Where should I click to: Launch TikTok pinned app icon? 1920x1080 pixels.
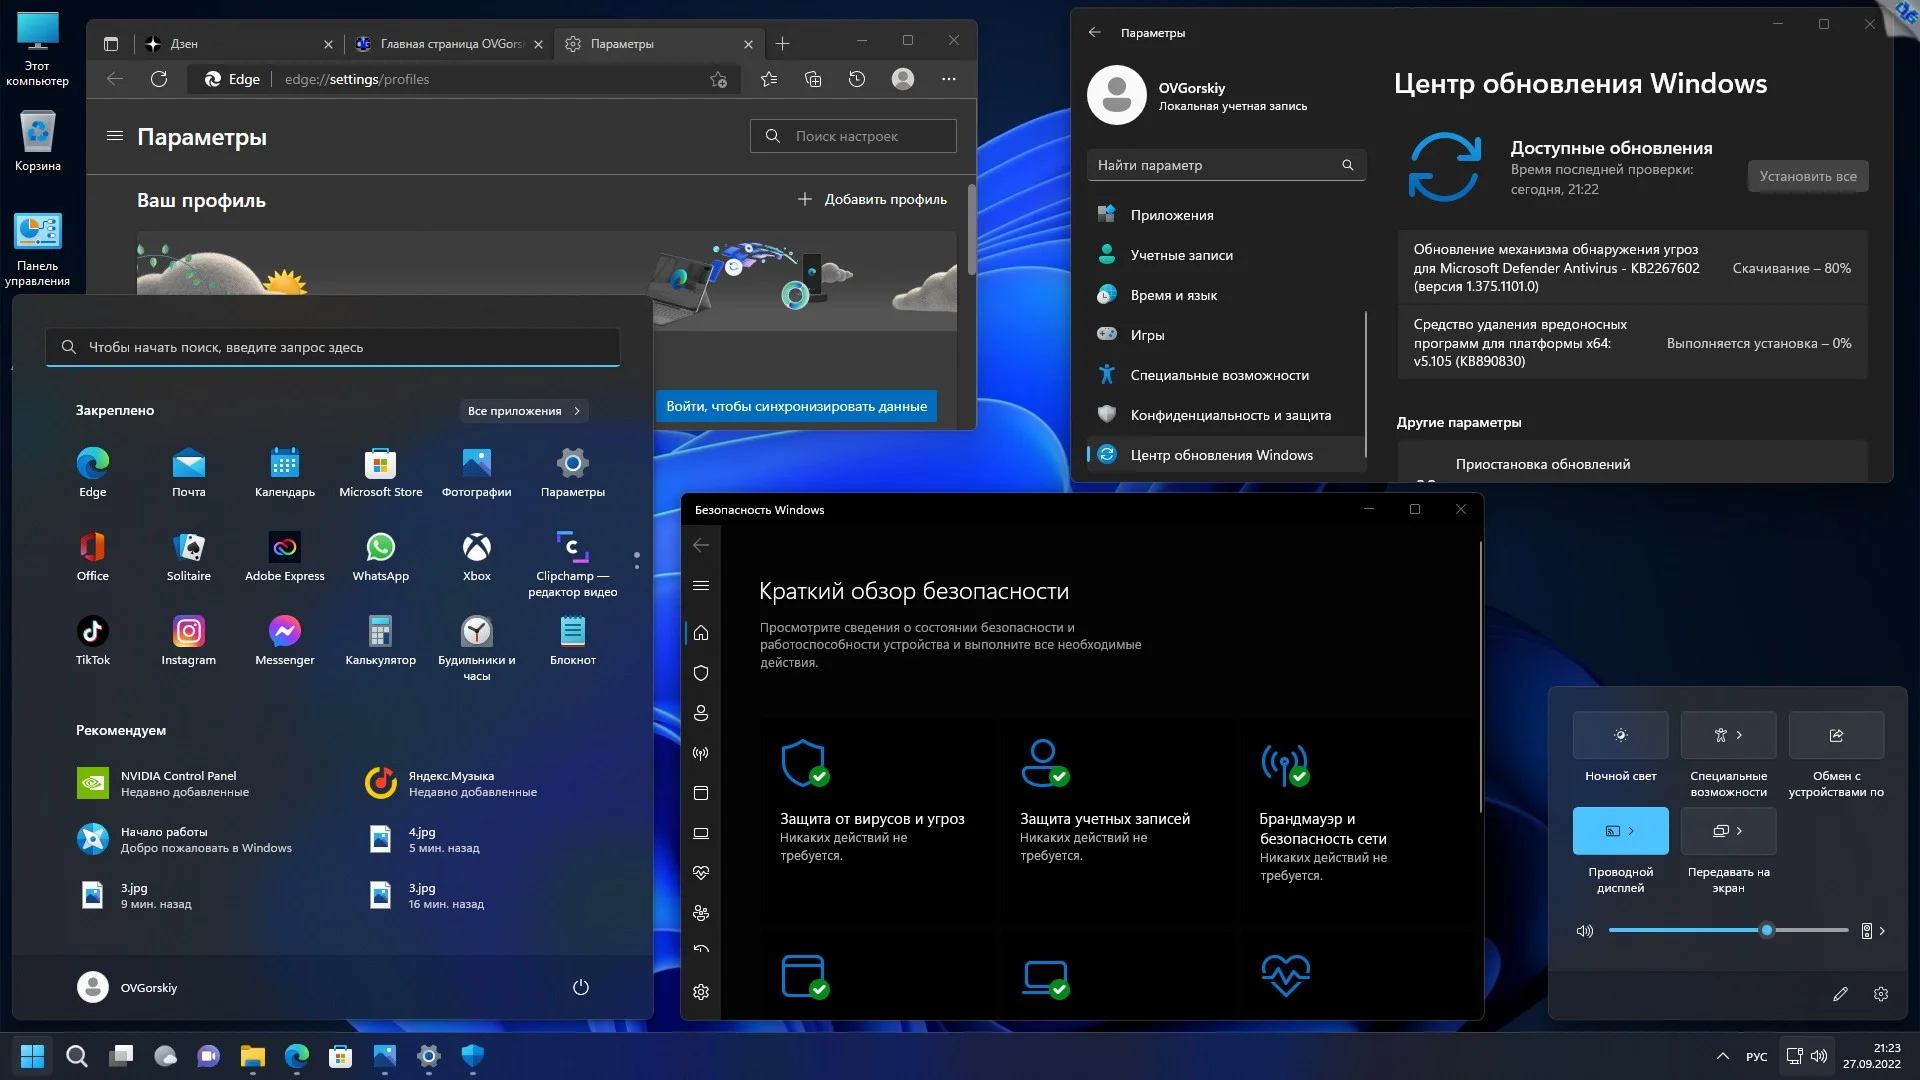92,632
